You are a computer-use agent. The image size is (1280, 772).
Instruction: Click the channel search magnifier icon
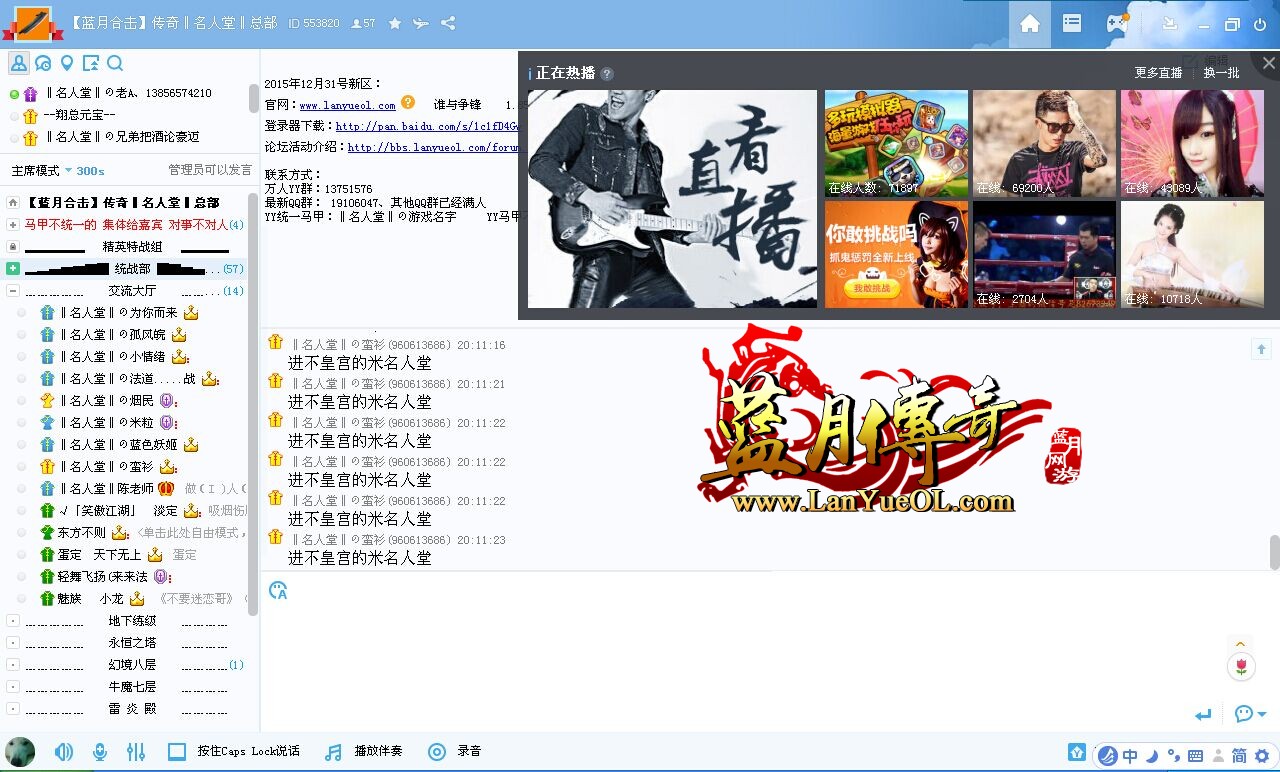(115, 64)
